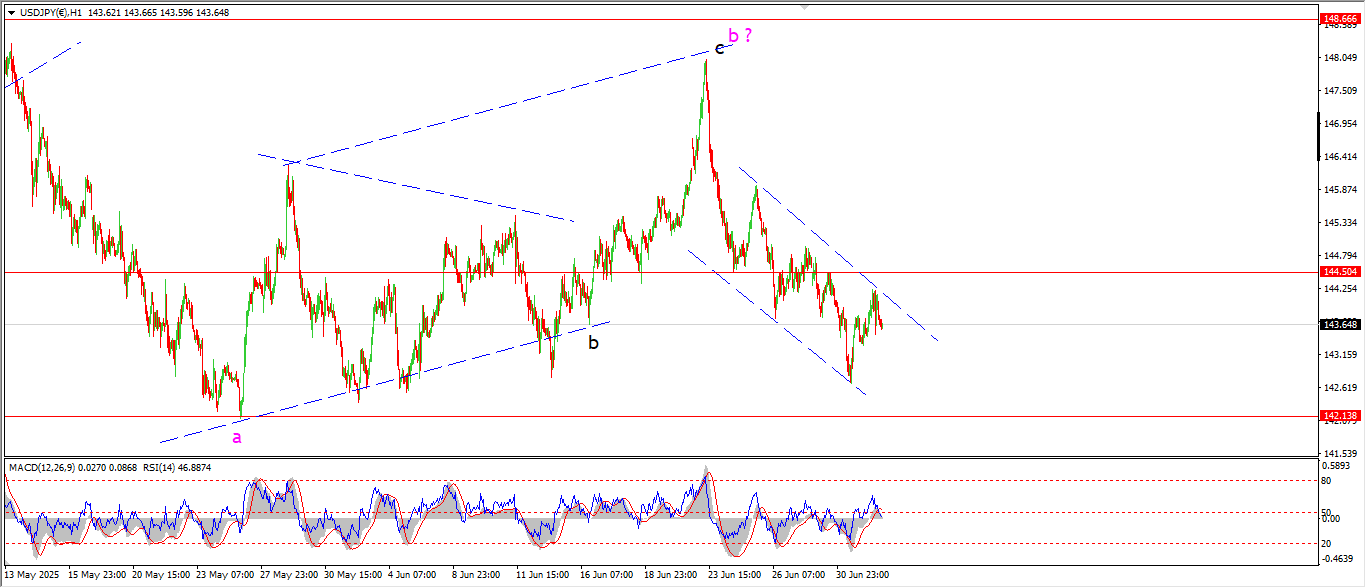Click the magenta 'b ?' wave label

pos(740,36)
